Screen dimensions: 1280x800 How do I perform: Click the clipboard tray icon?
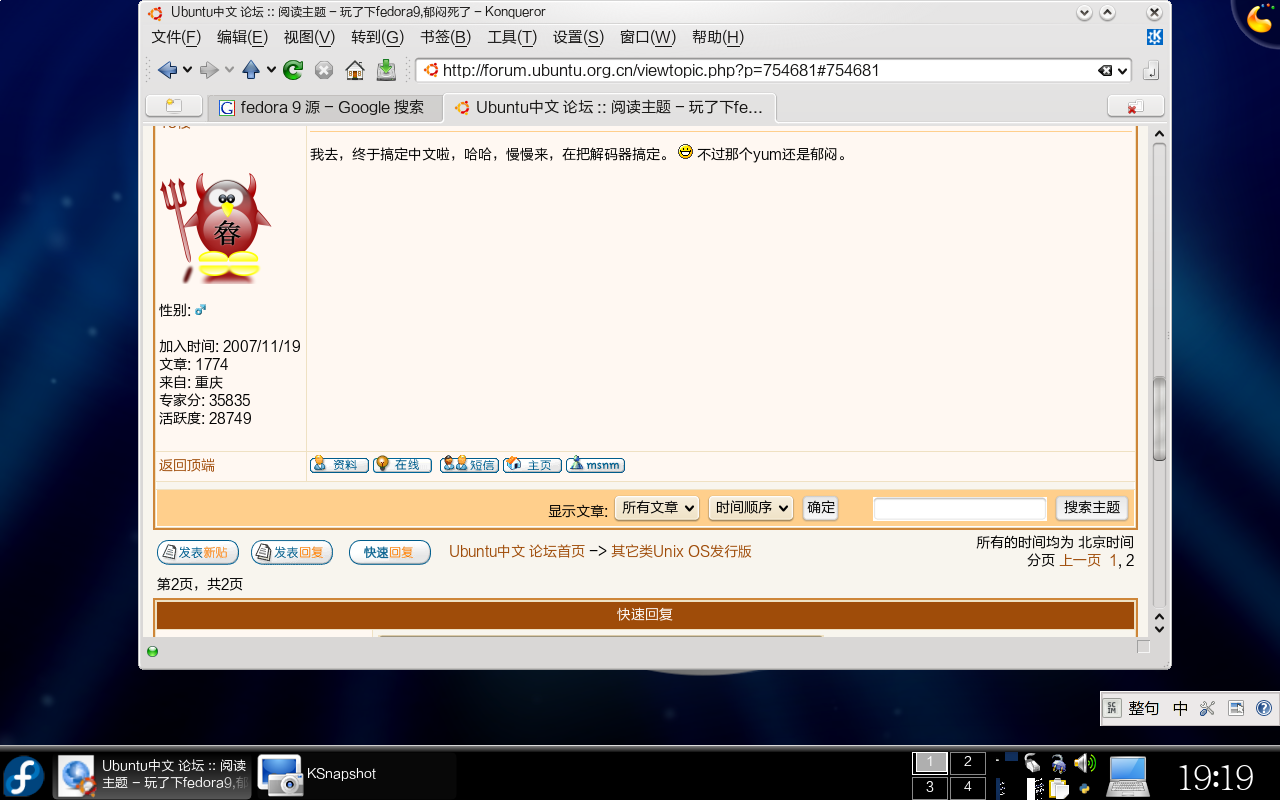tap(1058, 788)
